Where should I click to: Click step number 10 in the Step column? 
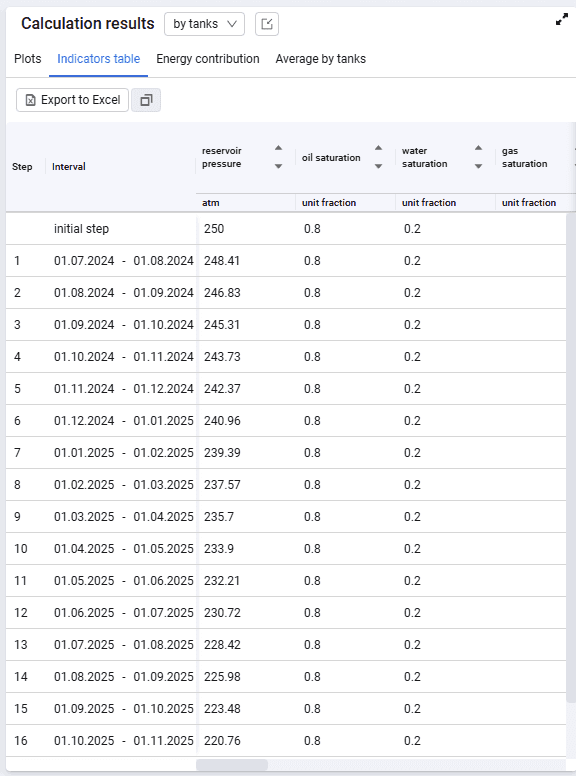click(x=21, y=549)
